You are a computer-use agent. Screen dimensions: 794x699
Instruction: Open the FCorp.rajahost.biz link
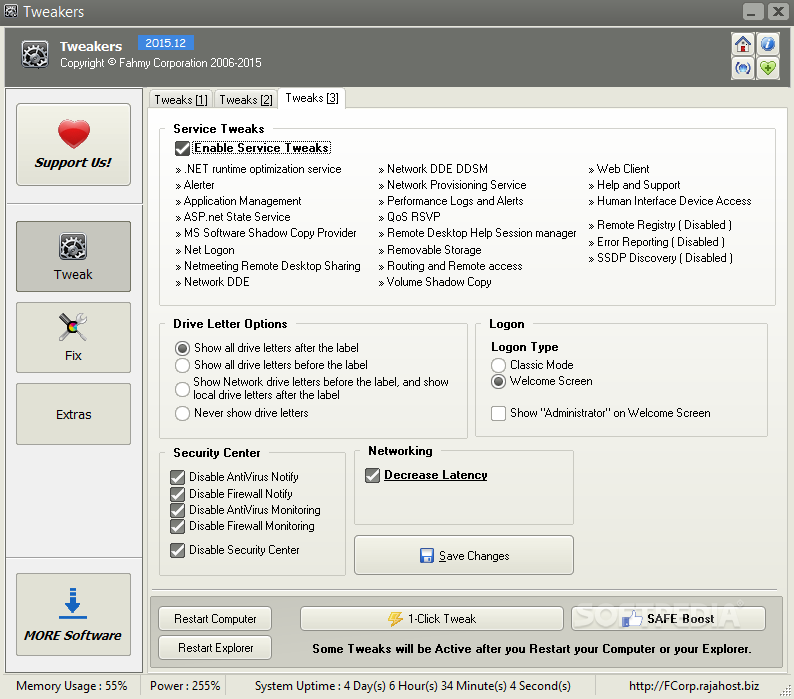694,686
